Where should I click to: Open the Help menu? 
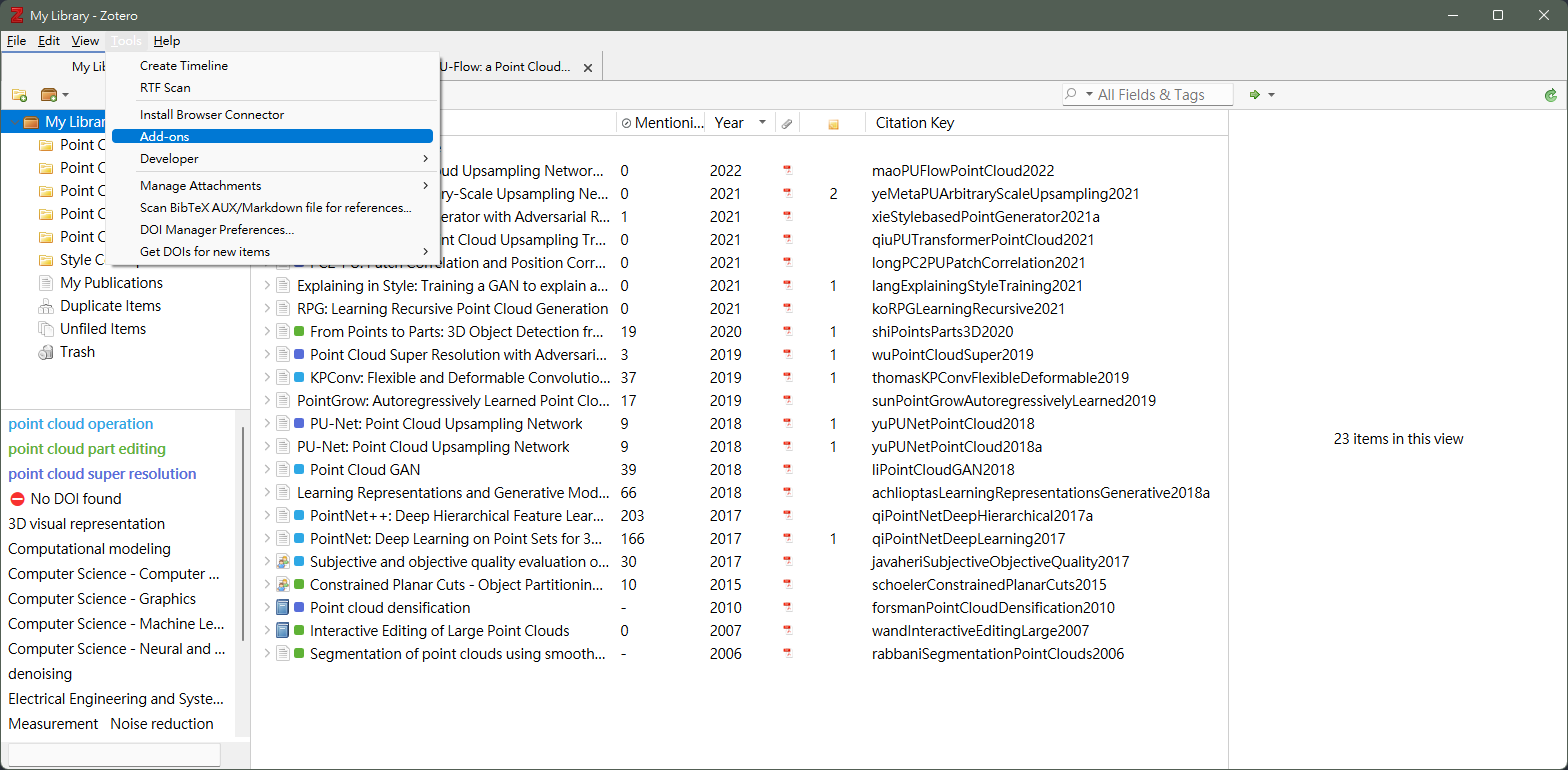coord(167,41)
